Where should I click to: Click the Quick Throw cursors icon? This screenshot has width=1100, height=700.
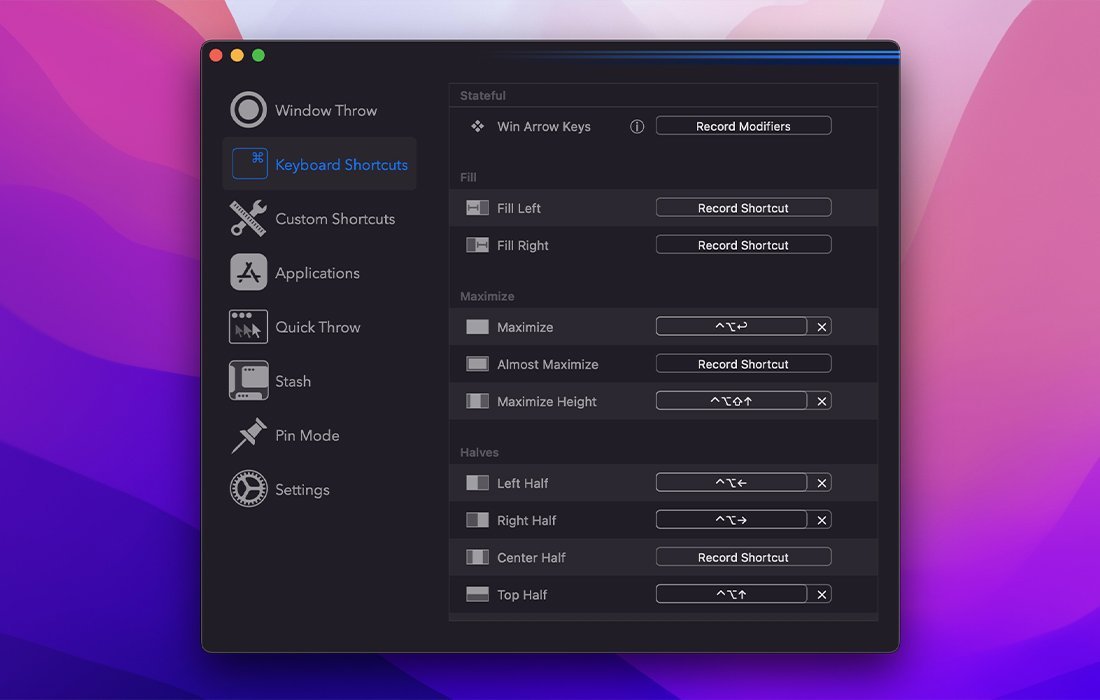click(x=248, y=326)
